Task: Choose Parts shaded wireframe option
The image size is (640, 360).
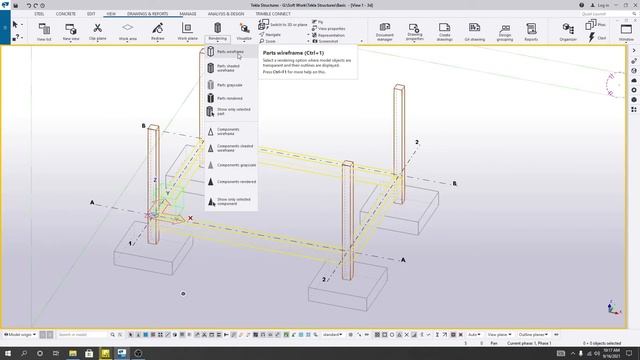Action: pyautogui.click(x=231, y=68)
